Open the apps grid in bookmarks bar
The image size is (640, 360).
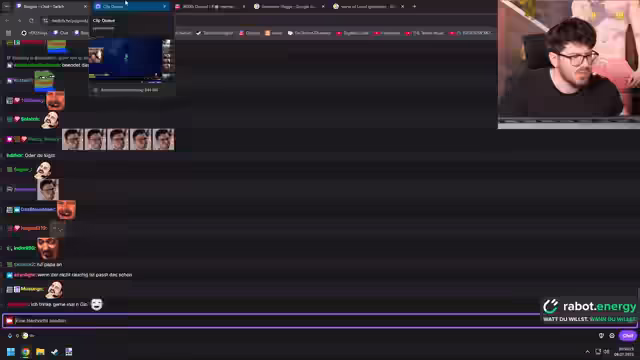(9, 33)
